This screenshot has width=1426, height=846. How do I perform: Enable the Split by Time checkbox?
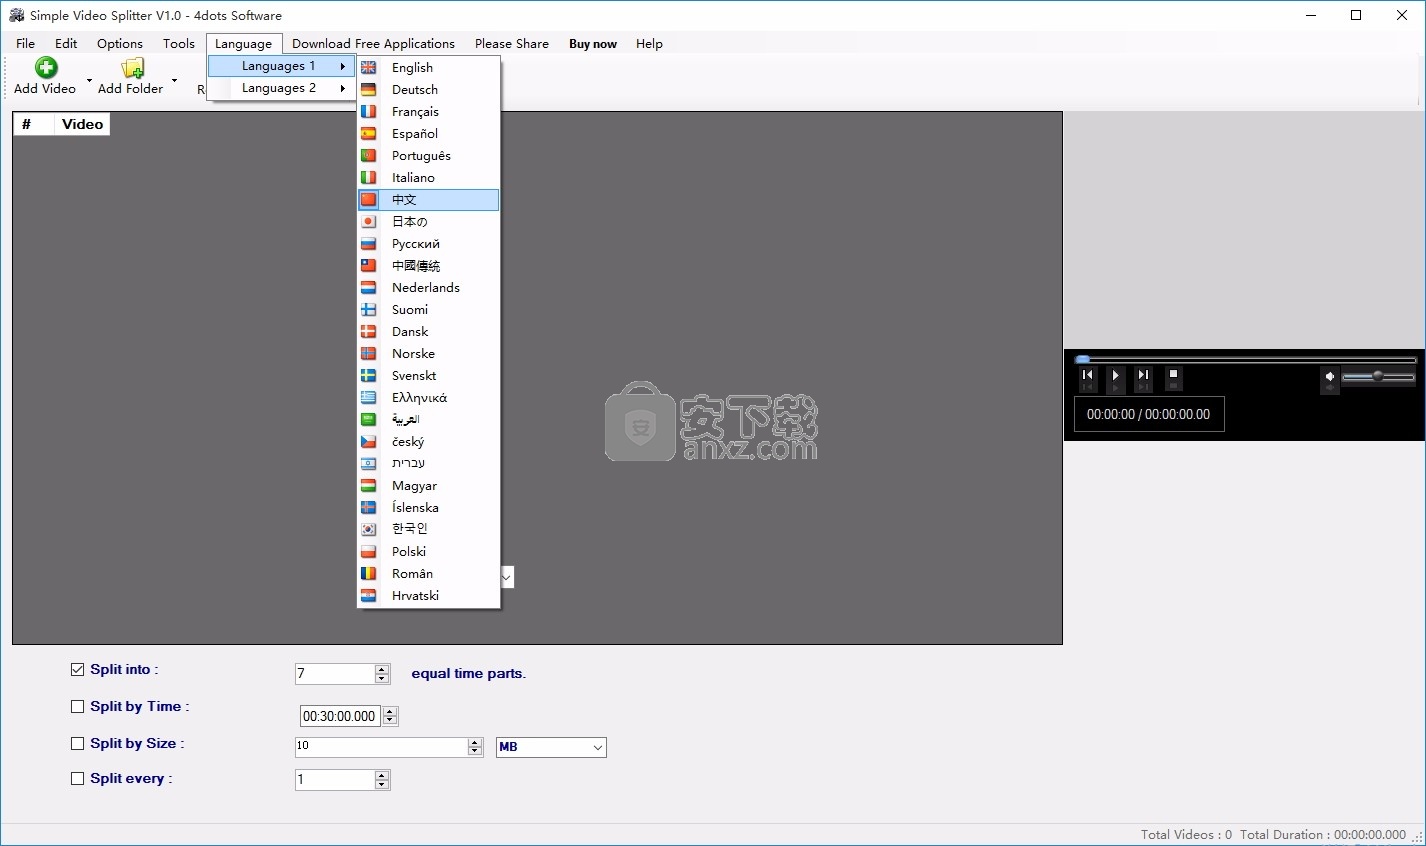pyautogui.click(x=77, y=707)
